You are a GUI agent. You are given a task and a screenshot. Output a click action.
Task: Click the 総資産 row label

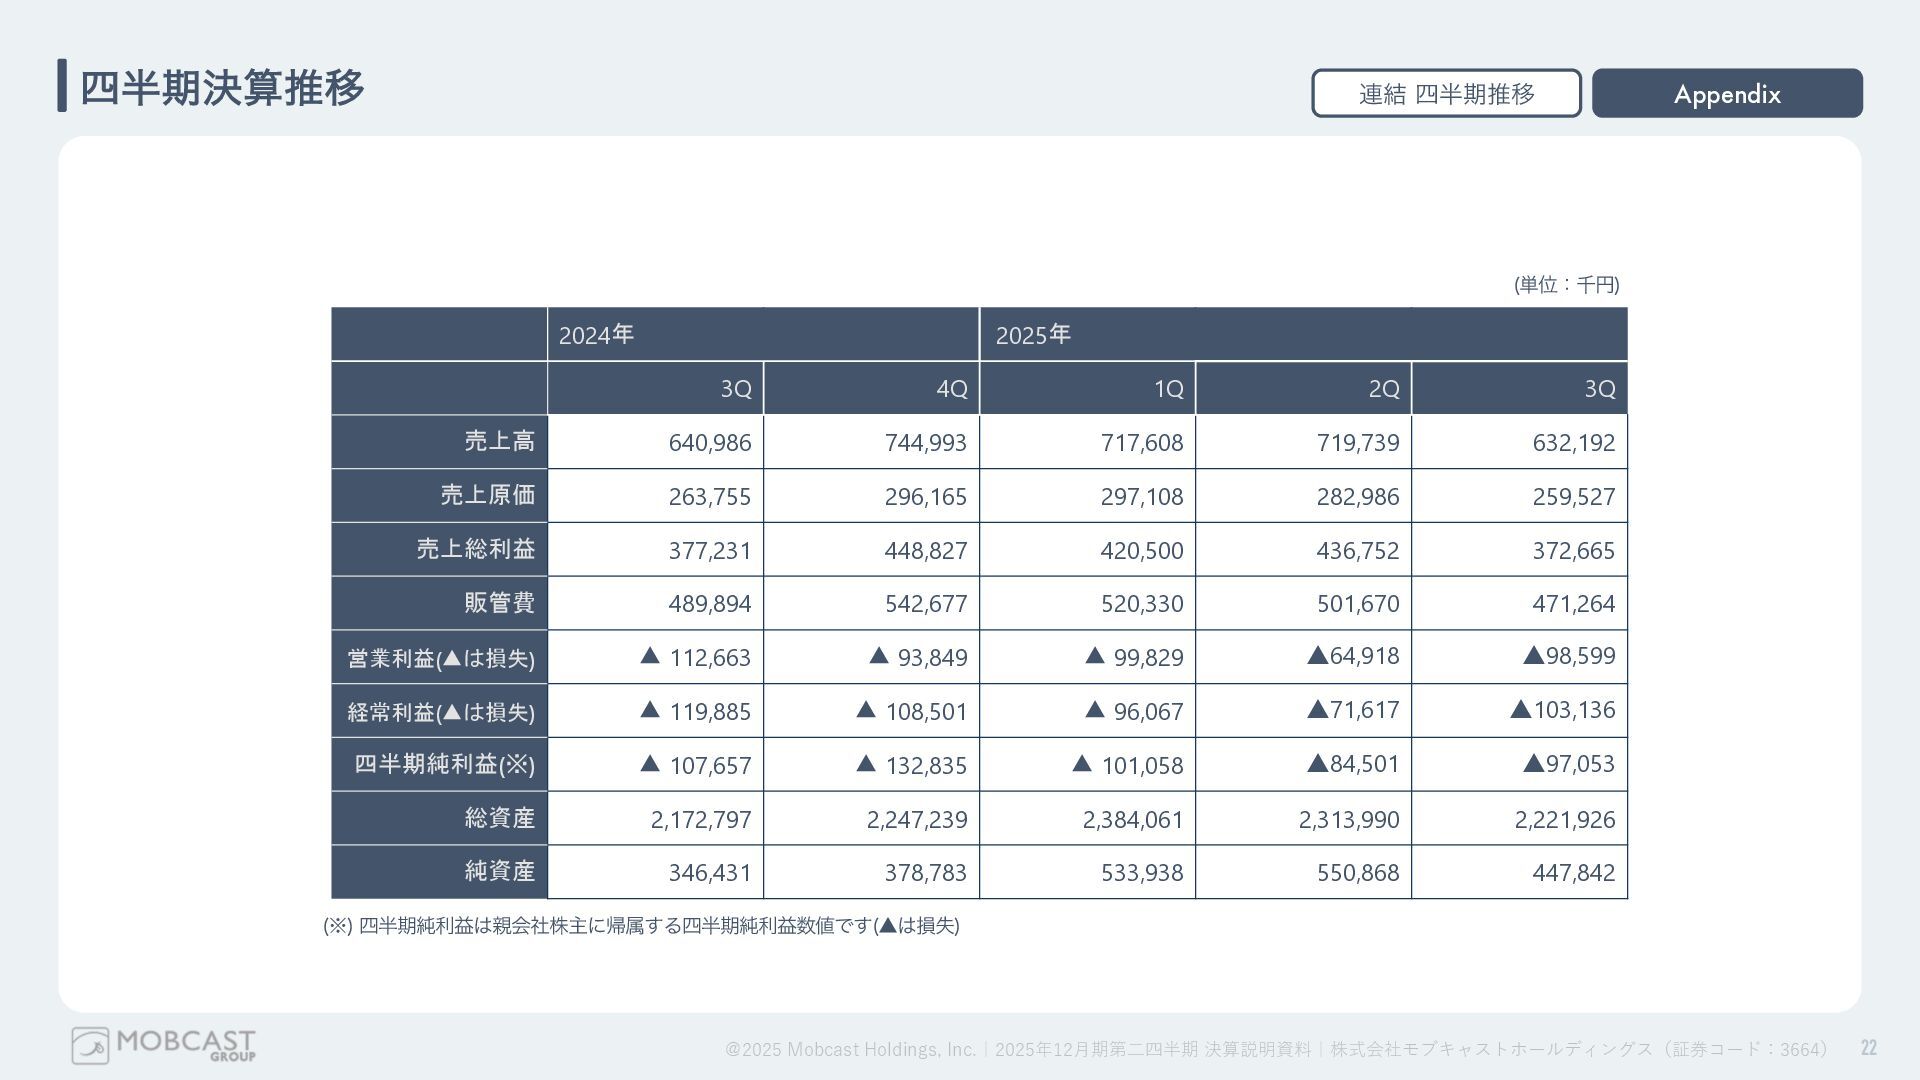coord(499,819)
